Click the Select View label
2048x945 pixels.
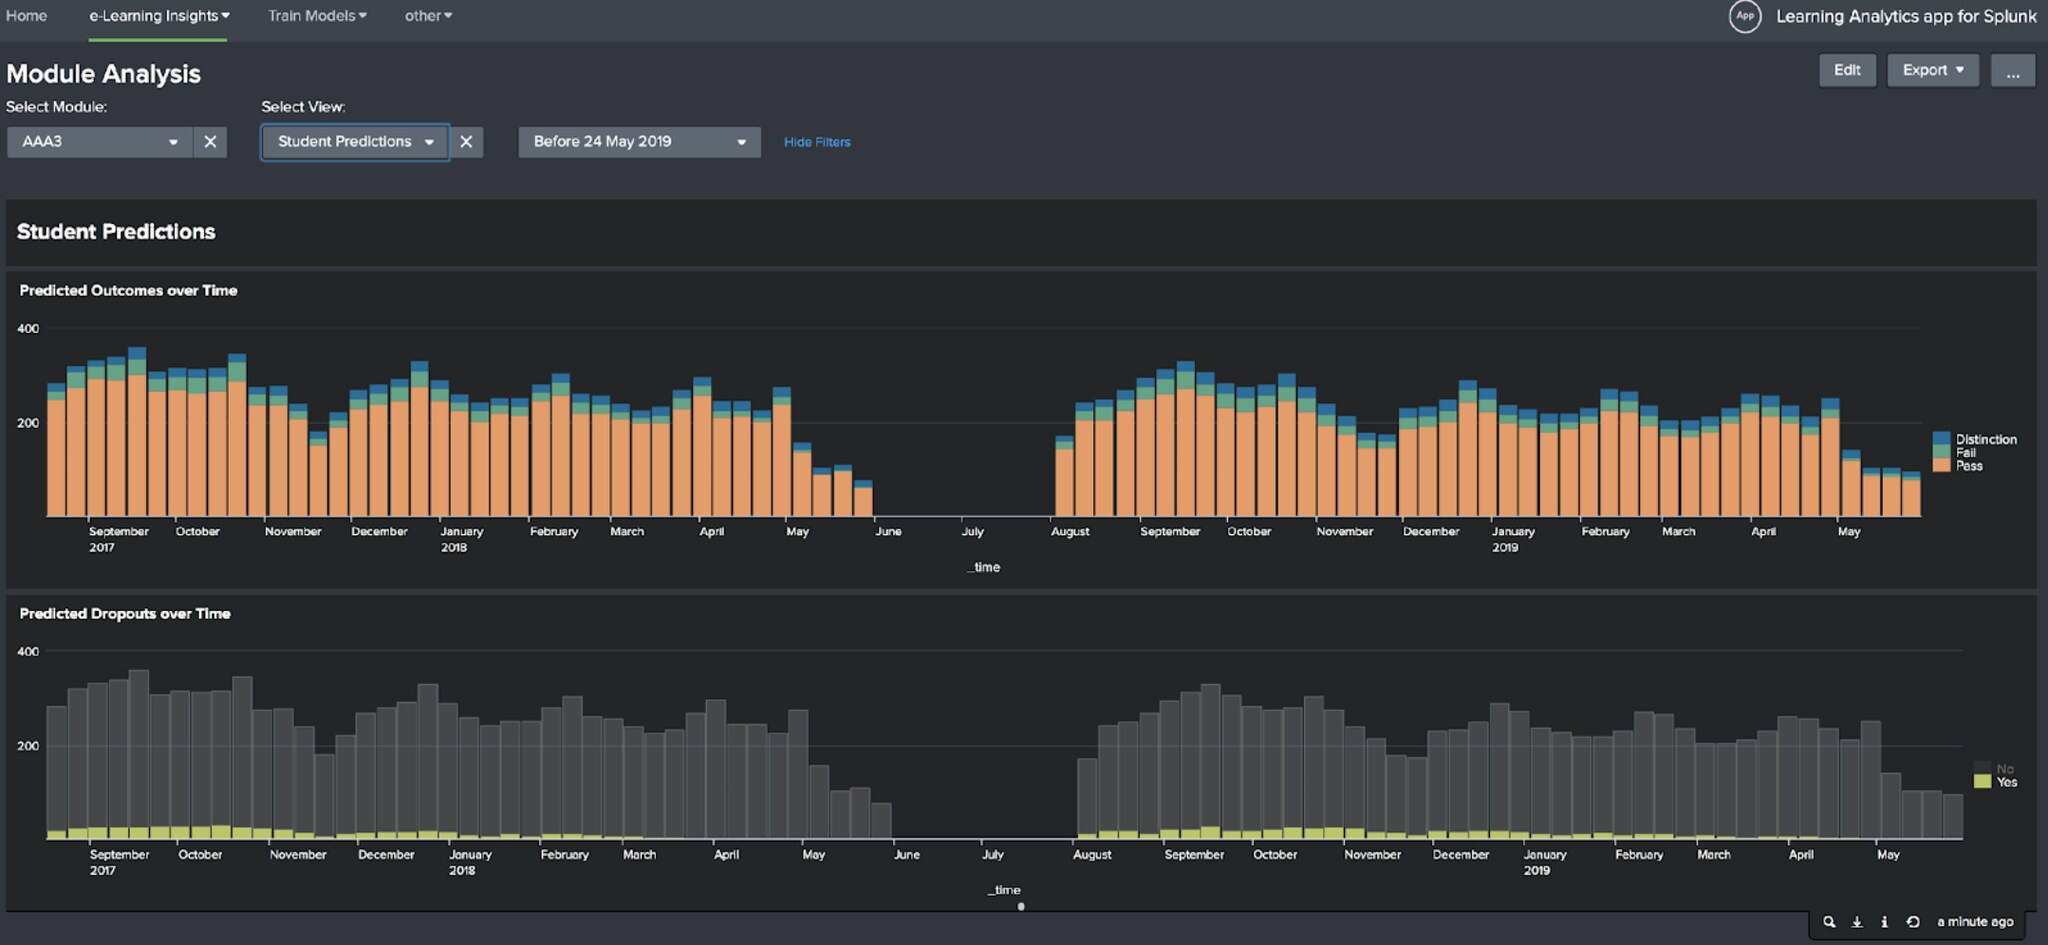coord(303,107)
